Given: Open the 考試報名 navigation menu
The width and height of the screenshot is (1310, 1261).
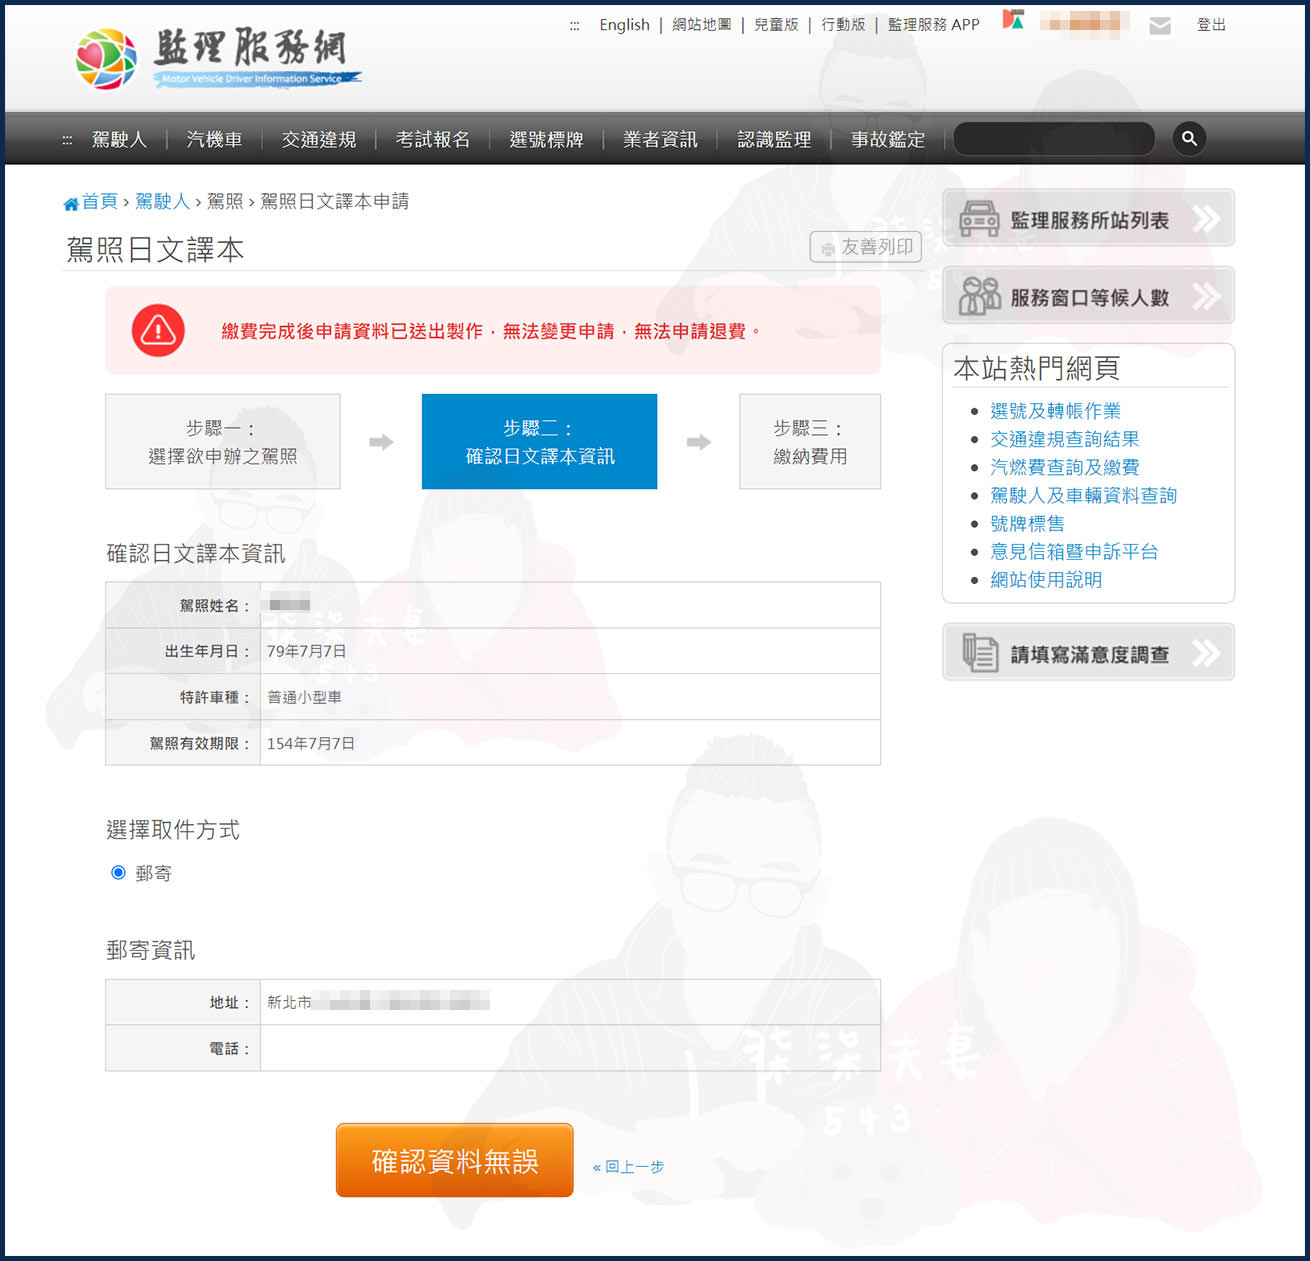Looking at the screenshot, I should [x=432, y=139].
